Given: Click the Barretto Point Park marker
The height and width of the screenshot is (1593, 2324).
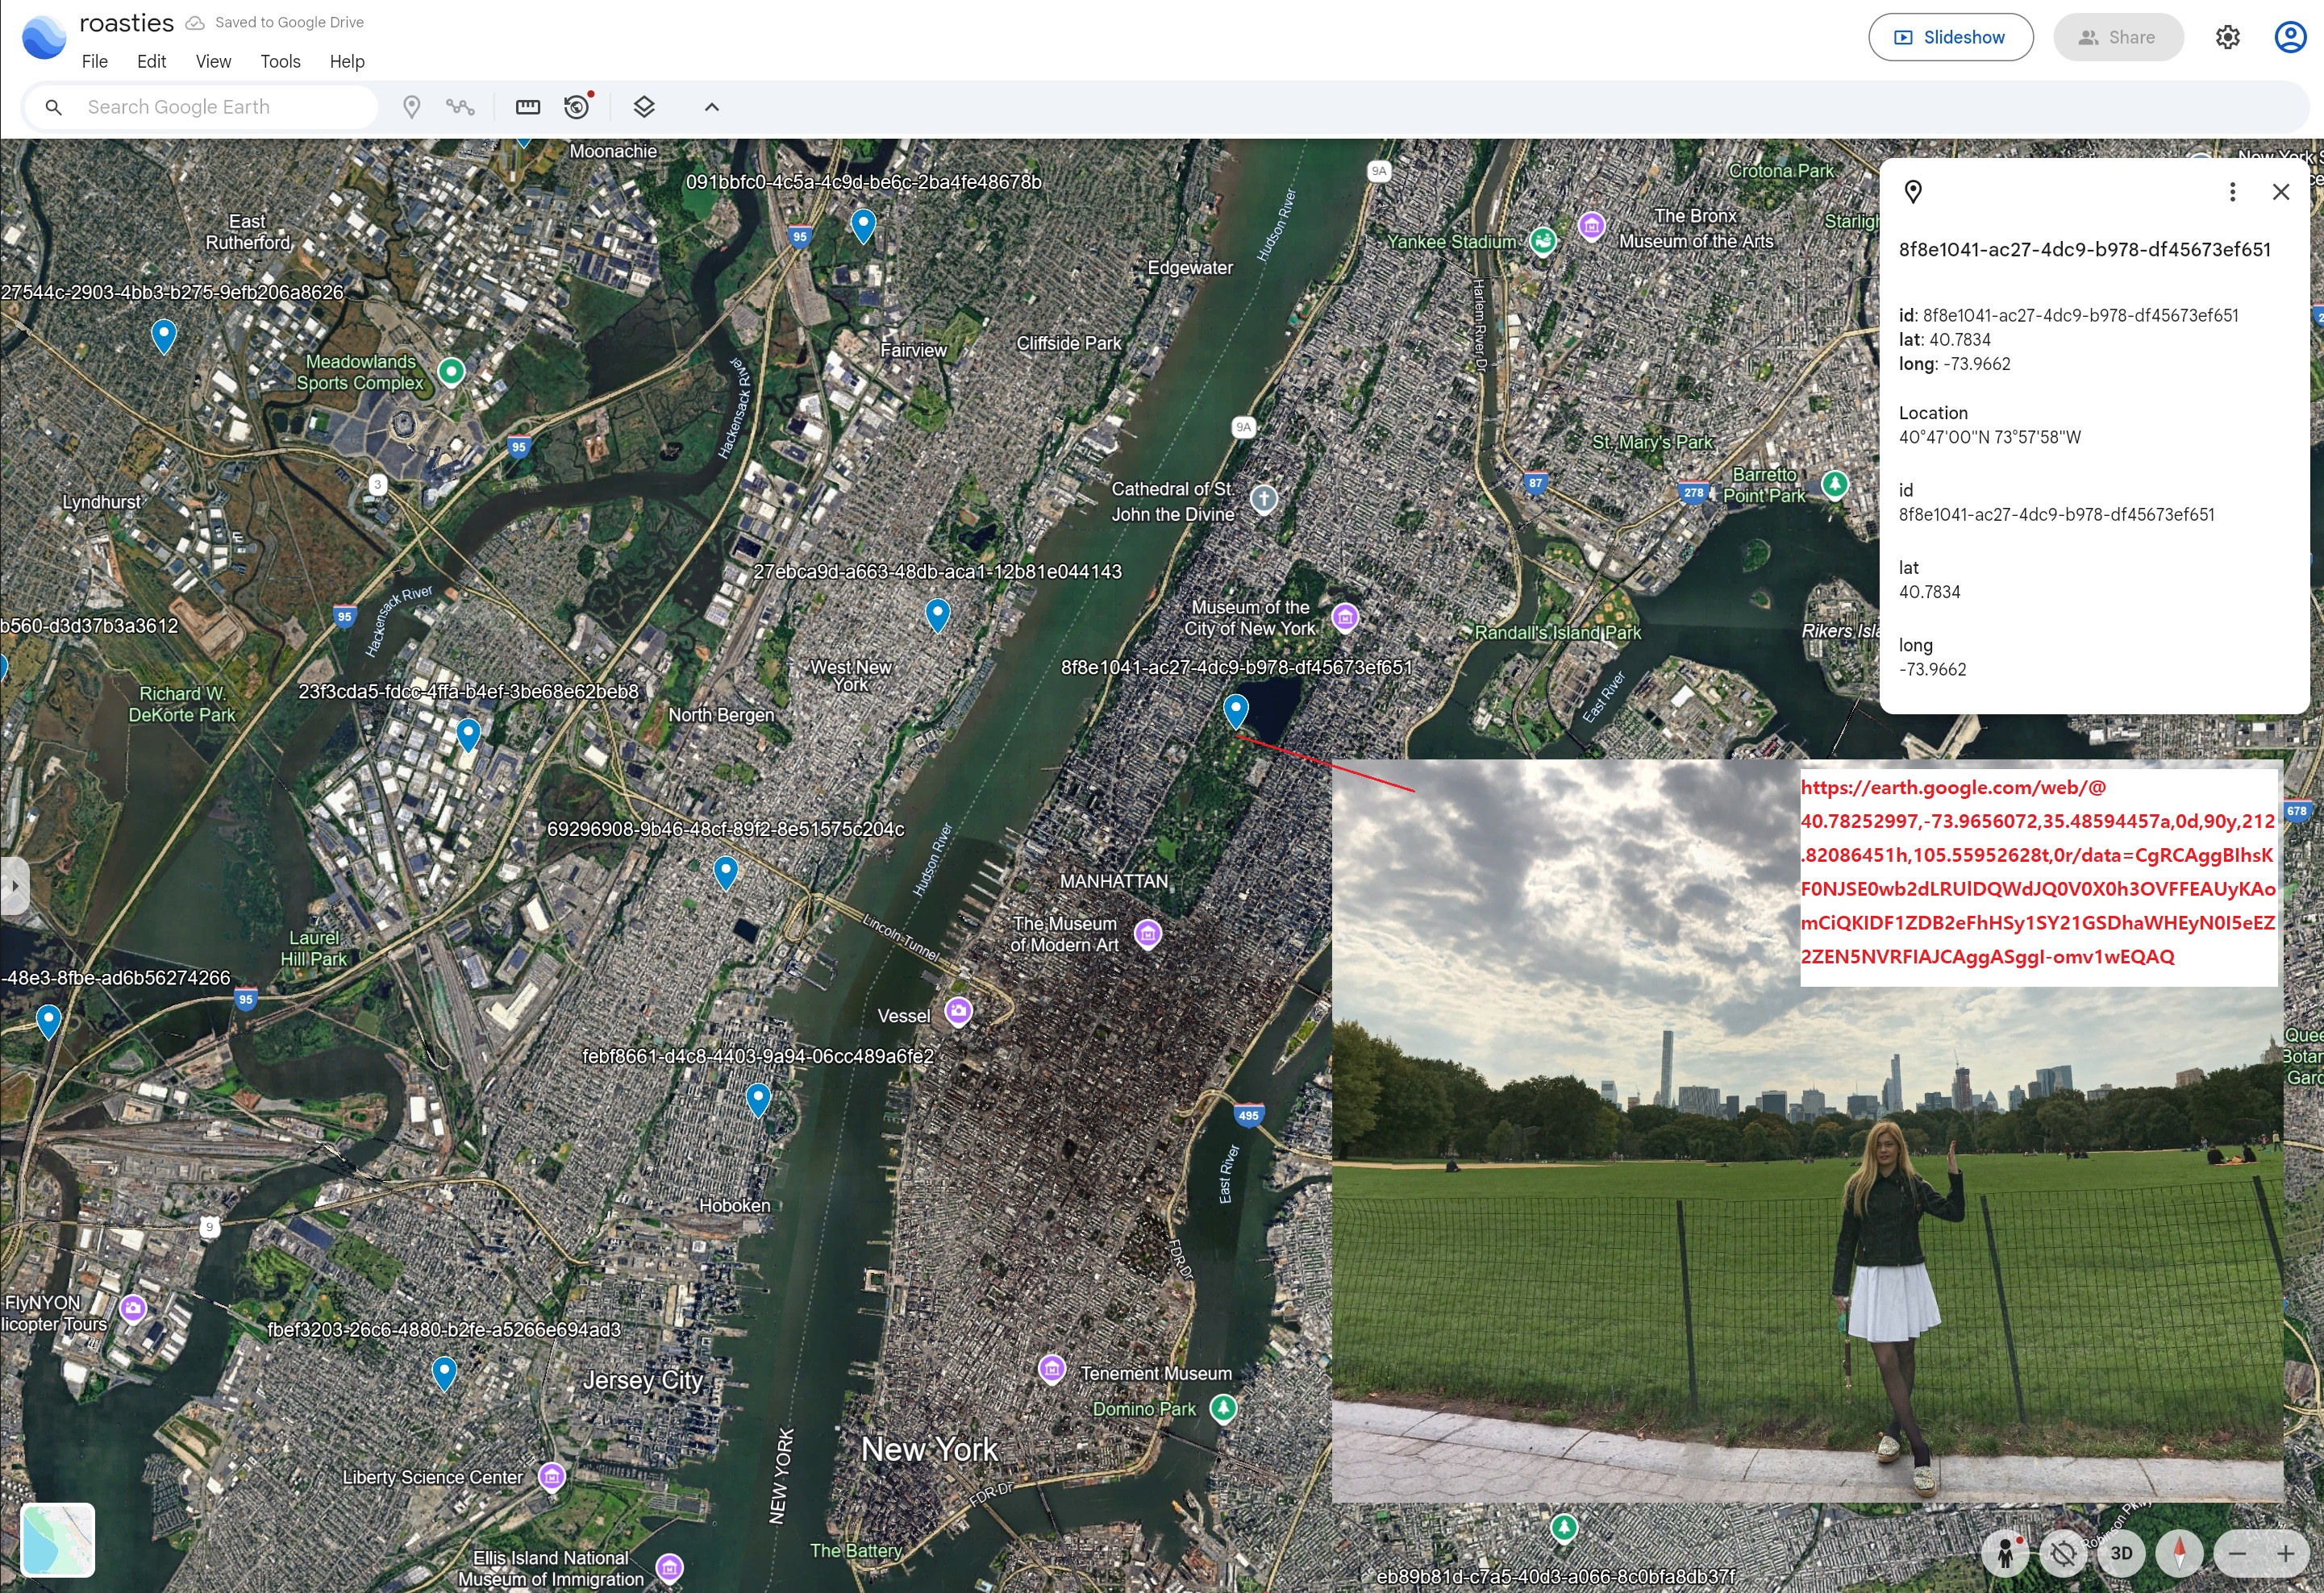Looking at the screenshot, I should tap(1834, 484).
